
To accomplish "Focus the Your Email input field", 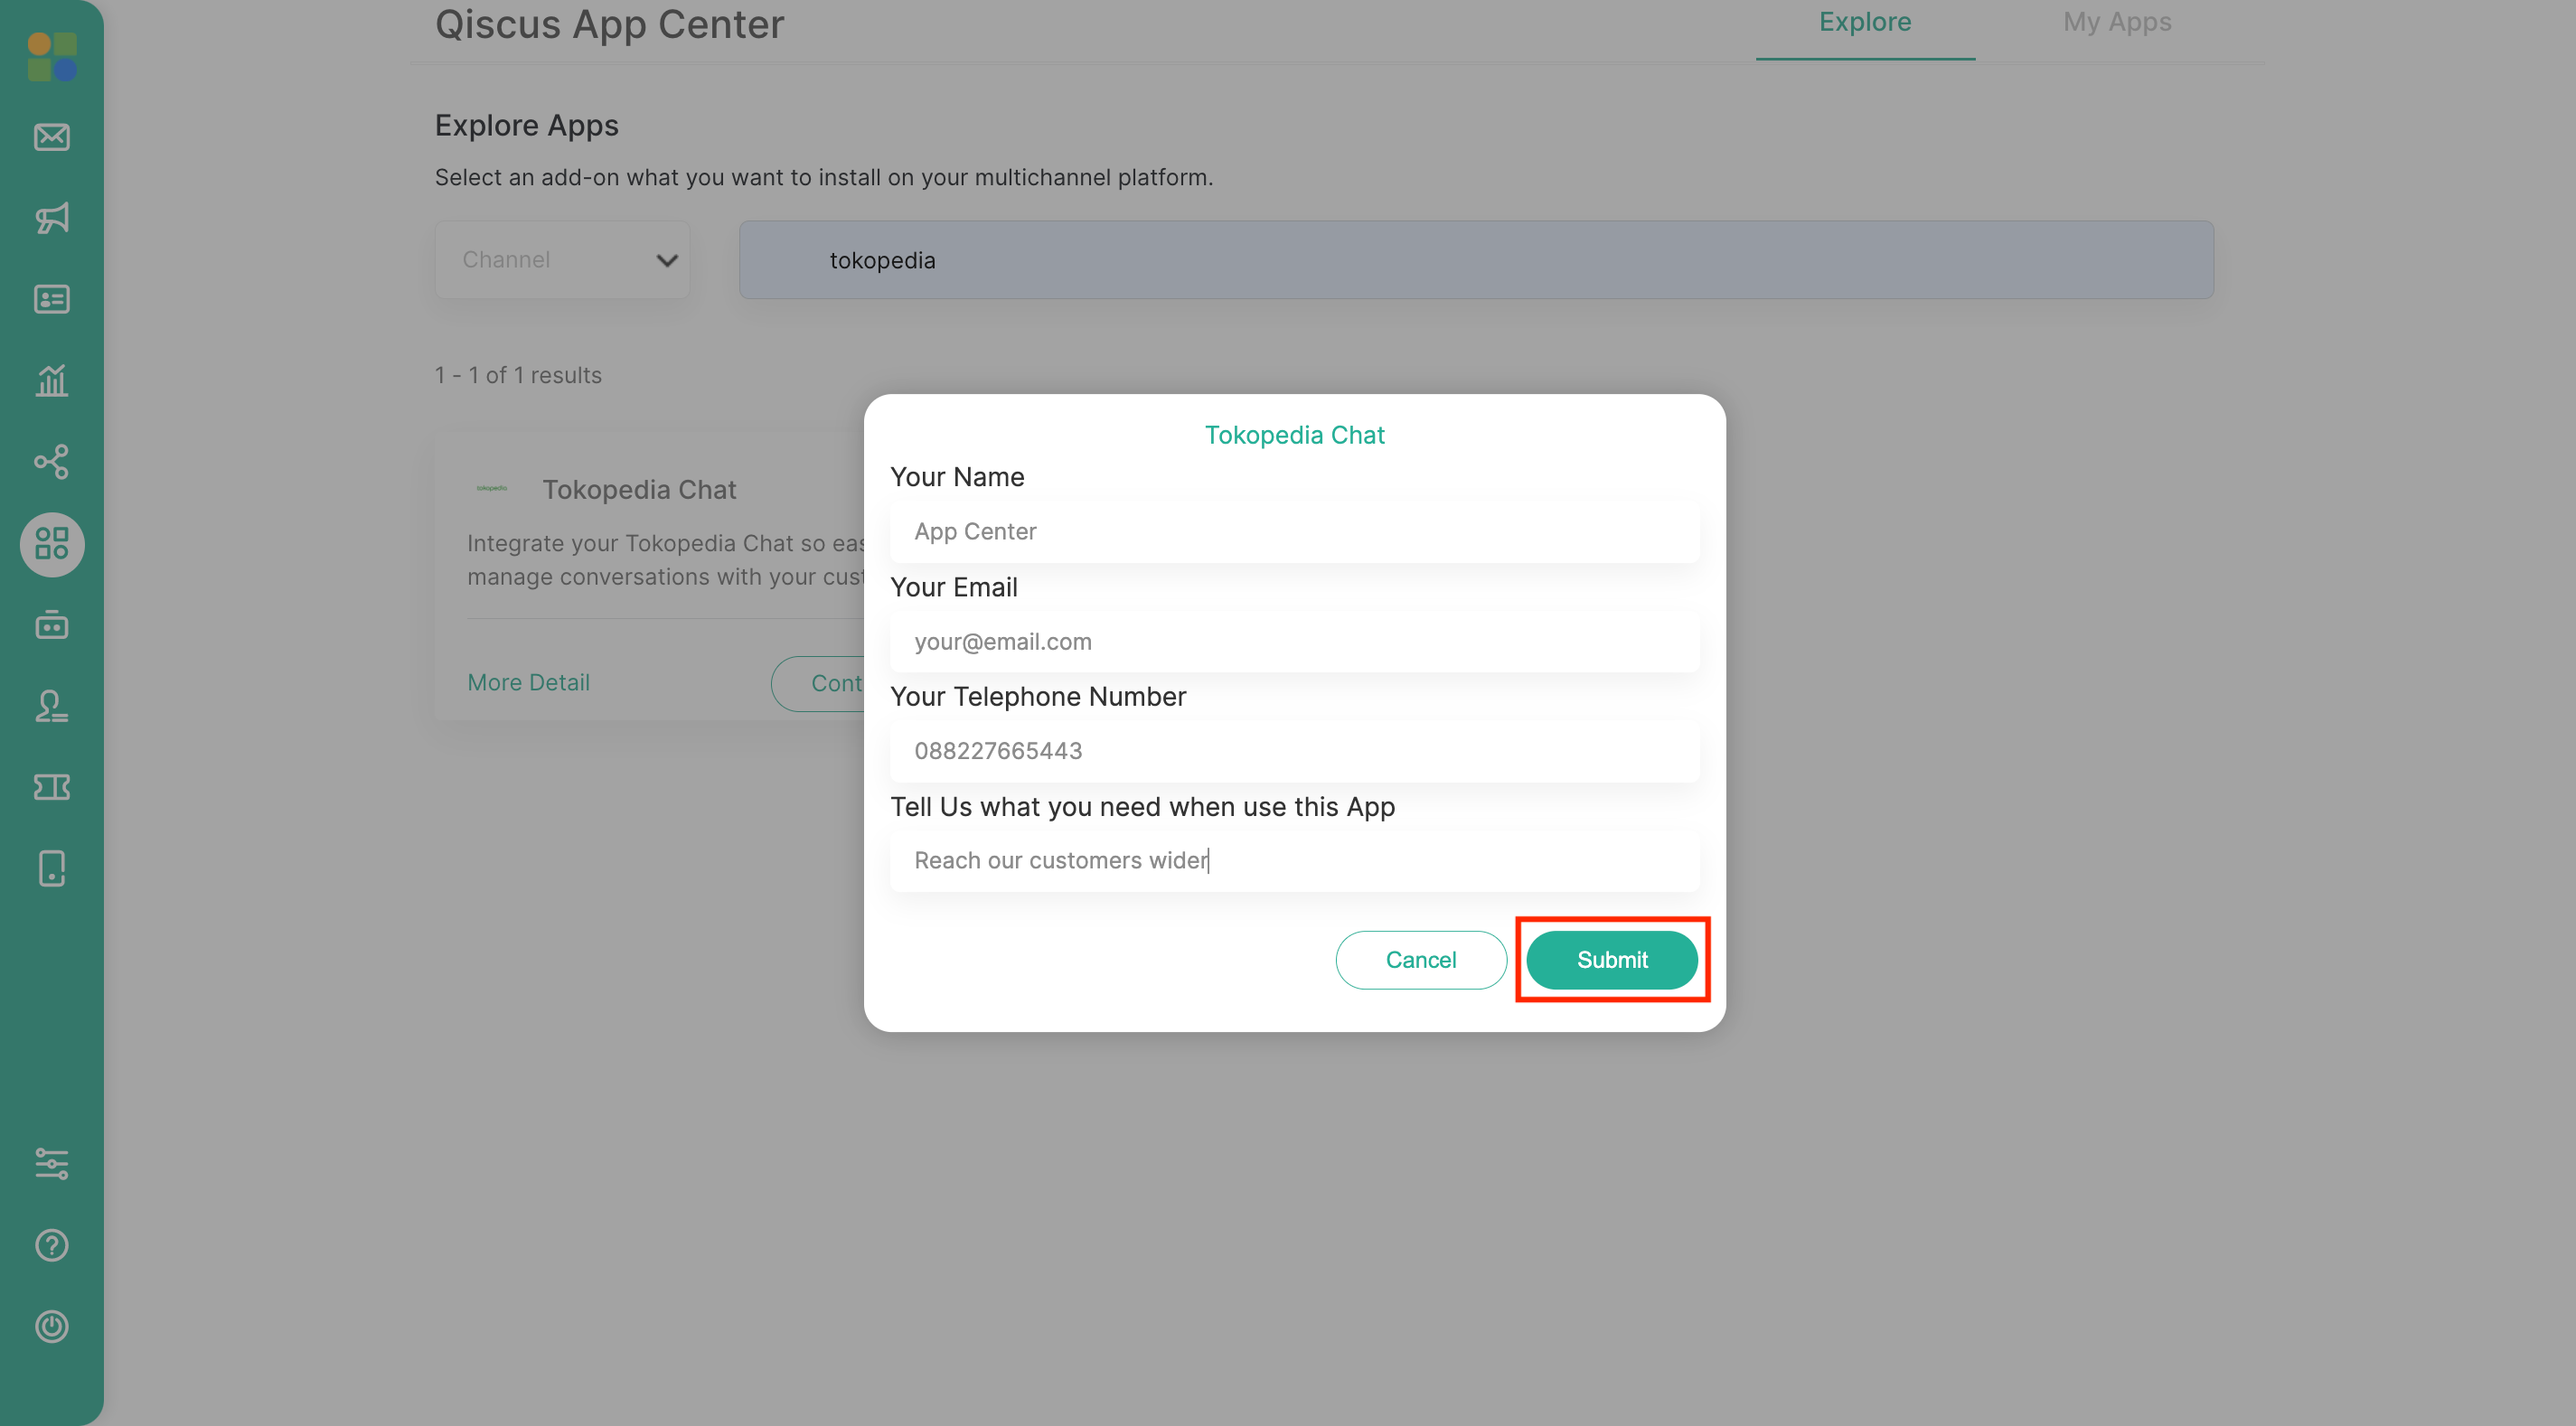I will tap(1295, 641).
